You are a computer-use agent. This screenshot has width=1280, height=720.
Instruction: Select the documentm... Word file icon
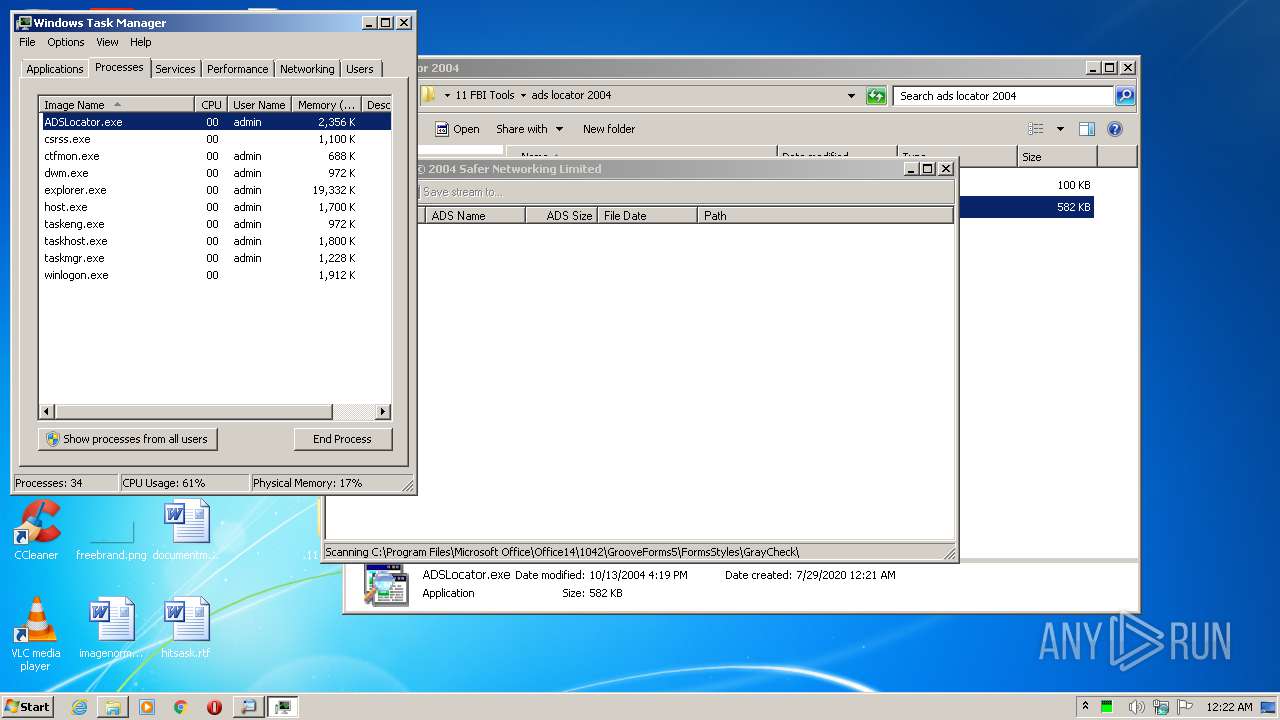click(186, 530)
